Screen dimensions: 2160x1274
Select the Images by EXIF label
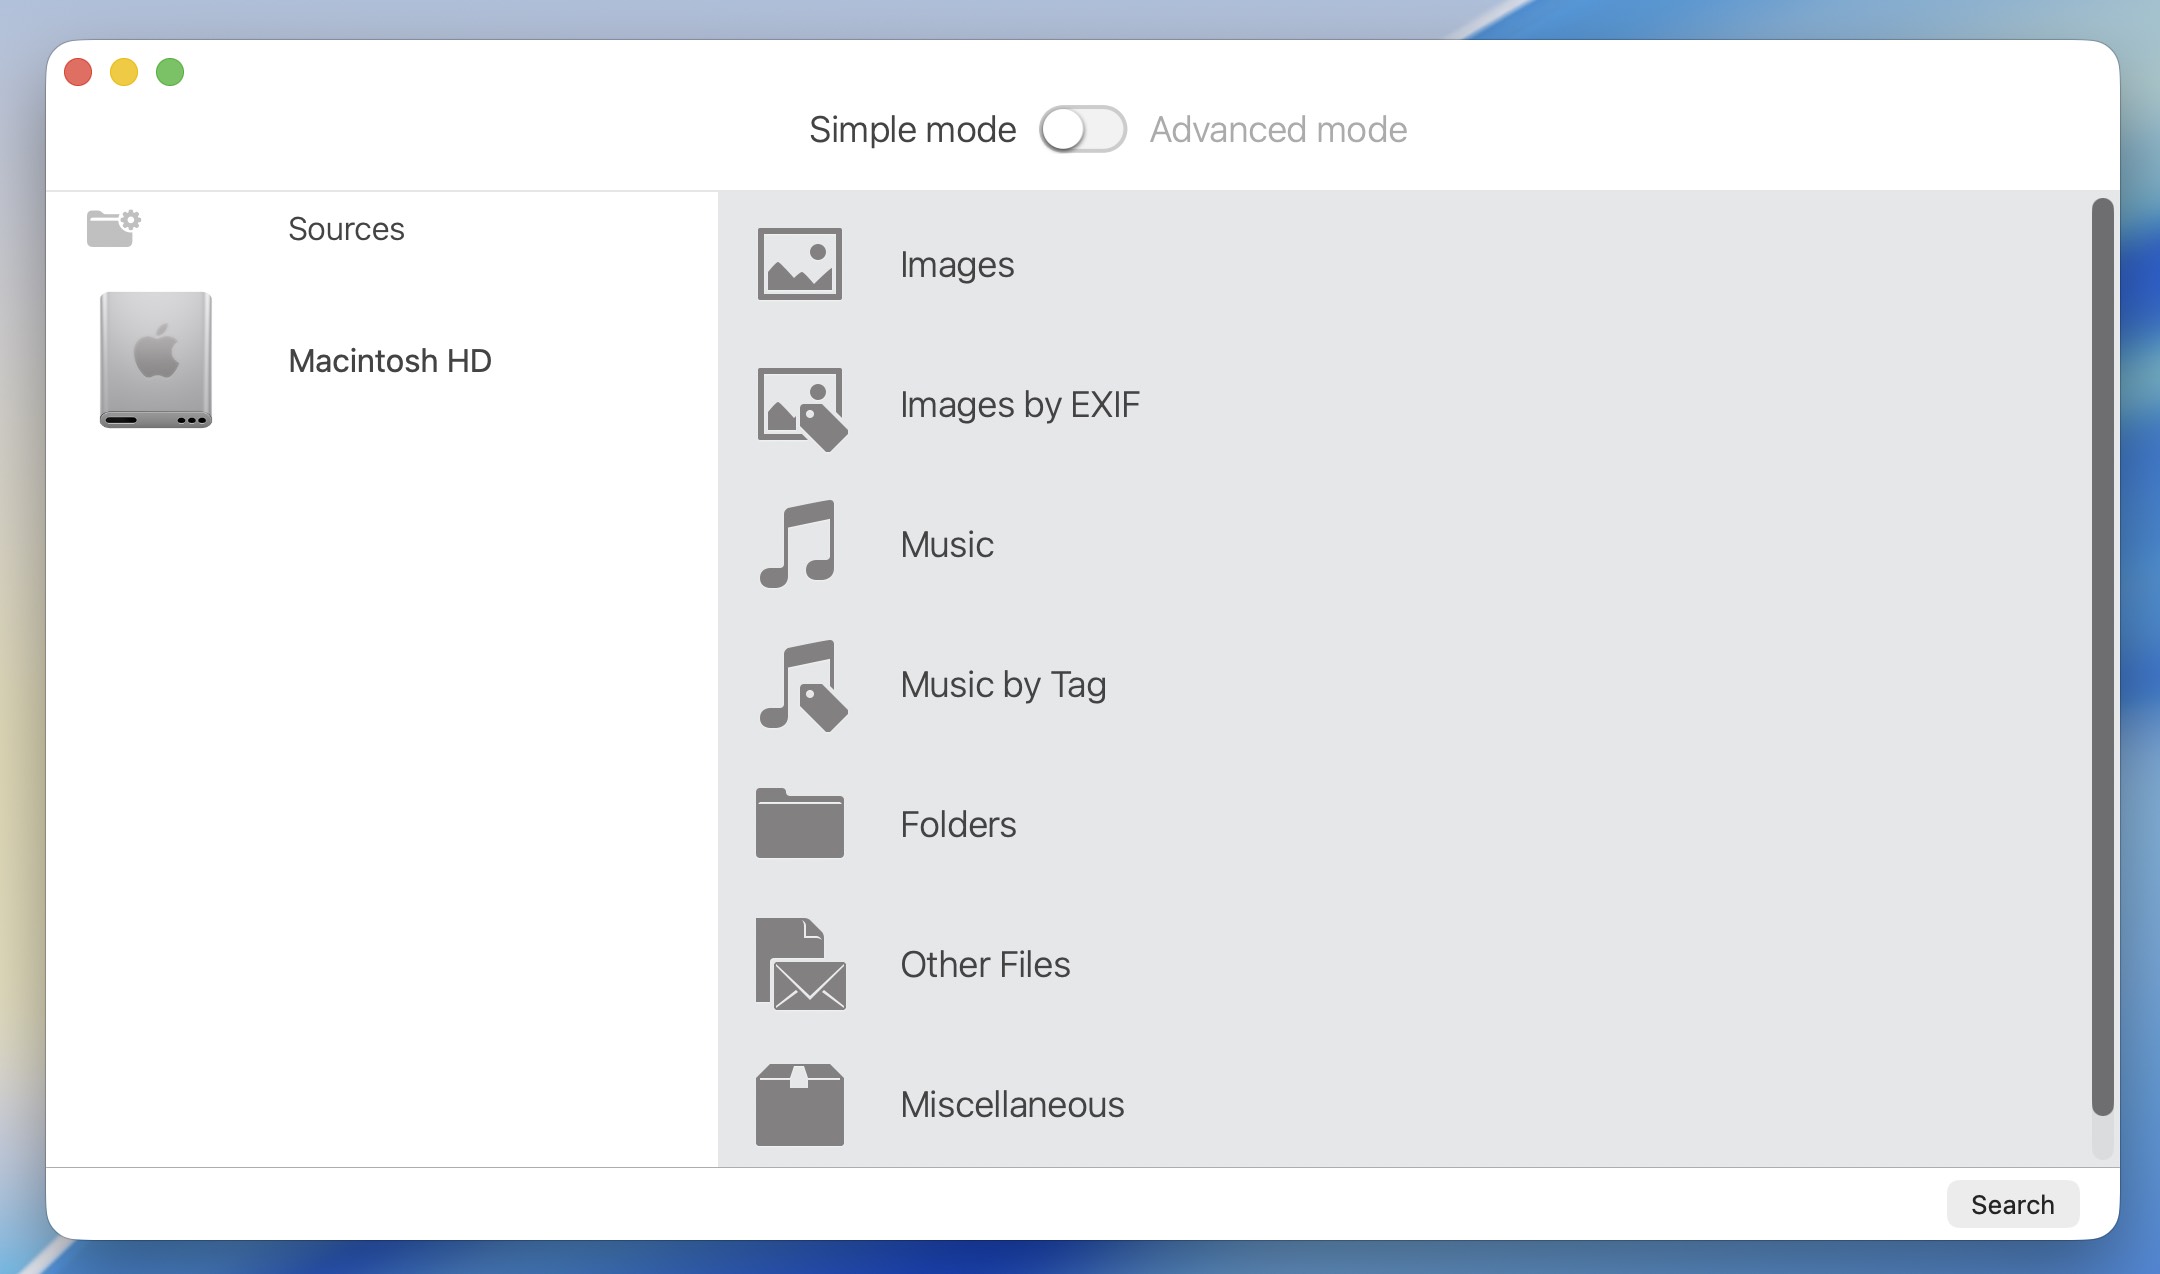coord(1019,405)
